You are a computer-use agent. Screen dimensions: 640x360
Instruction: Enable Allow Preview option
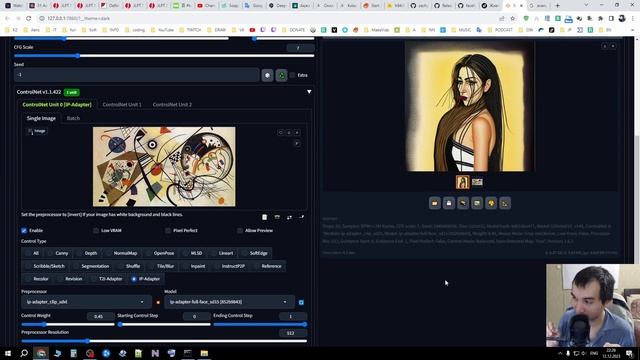pyautogui.click(x=240, y=231)
